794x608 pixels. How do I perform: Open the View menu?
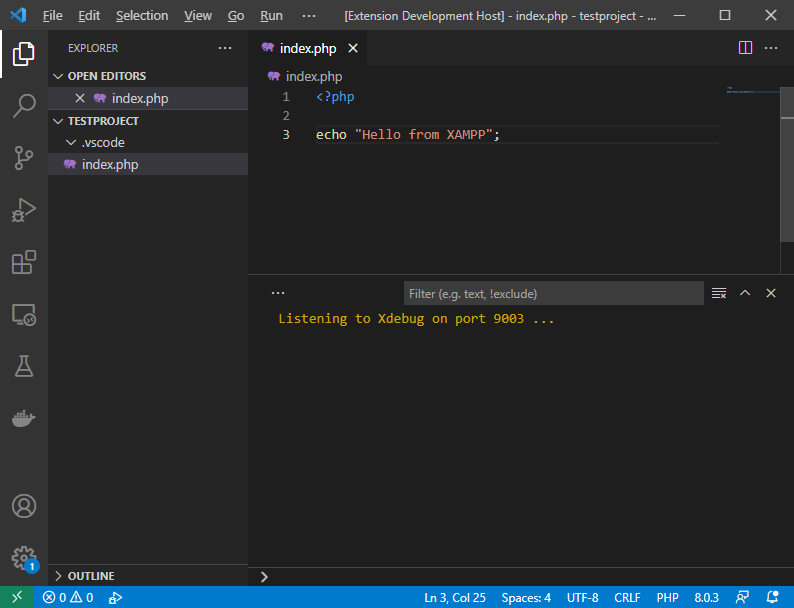click(197, 16)
